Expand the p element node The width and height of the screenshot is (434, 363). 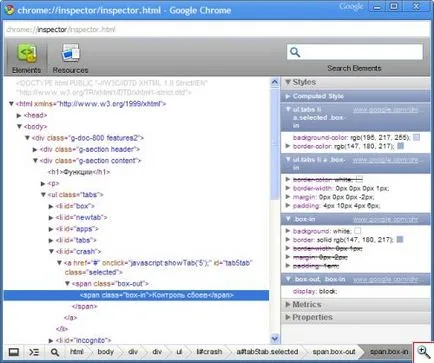coord(43,183)
